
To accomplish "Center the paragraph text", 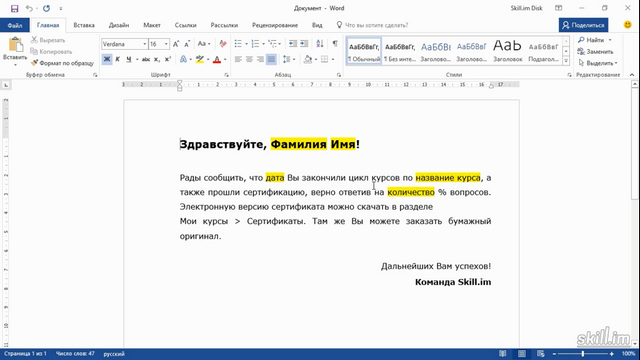I will (x=249, y=60).
